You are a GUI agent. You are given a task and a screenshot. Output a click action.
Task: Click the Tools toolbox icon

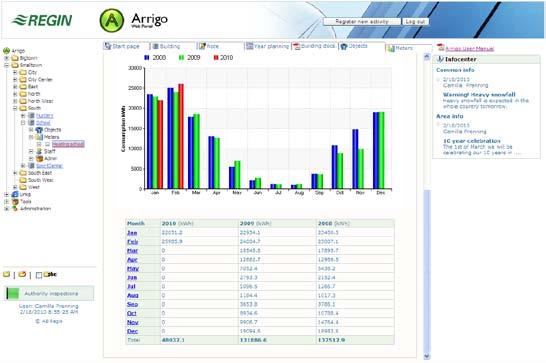point(15,201)
